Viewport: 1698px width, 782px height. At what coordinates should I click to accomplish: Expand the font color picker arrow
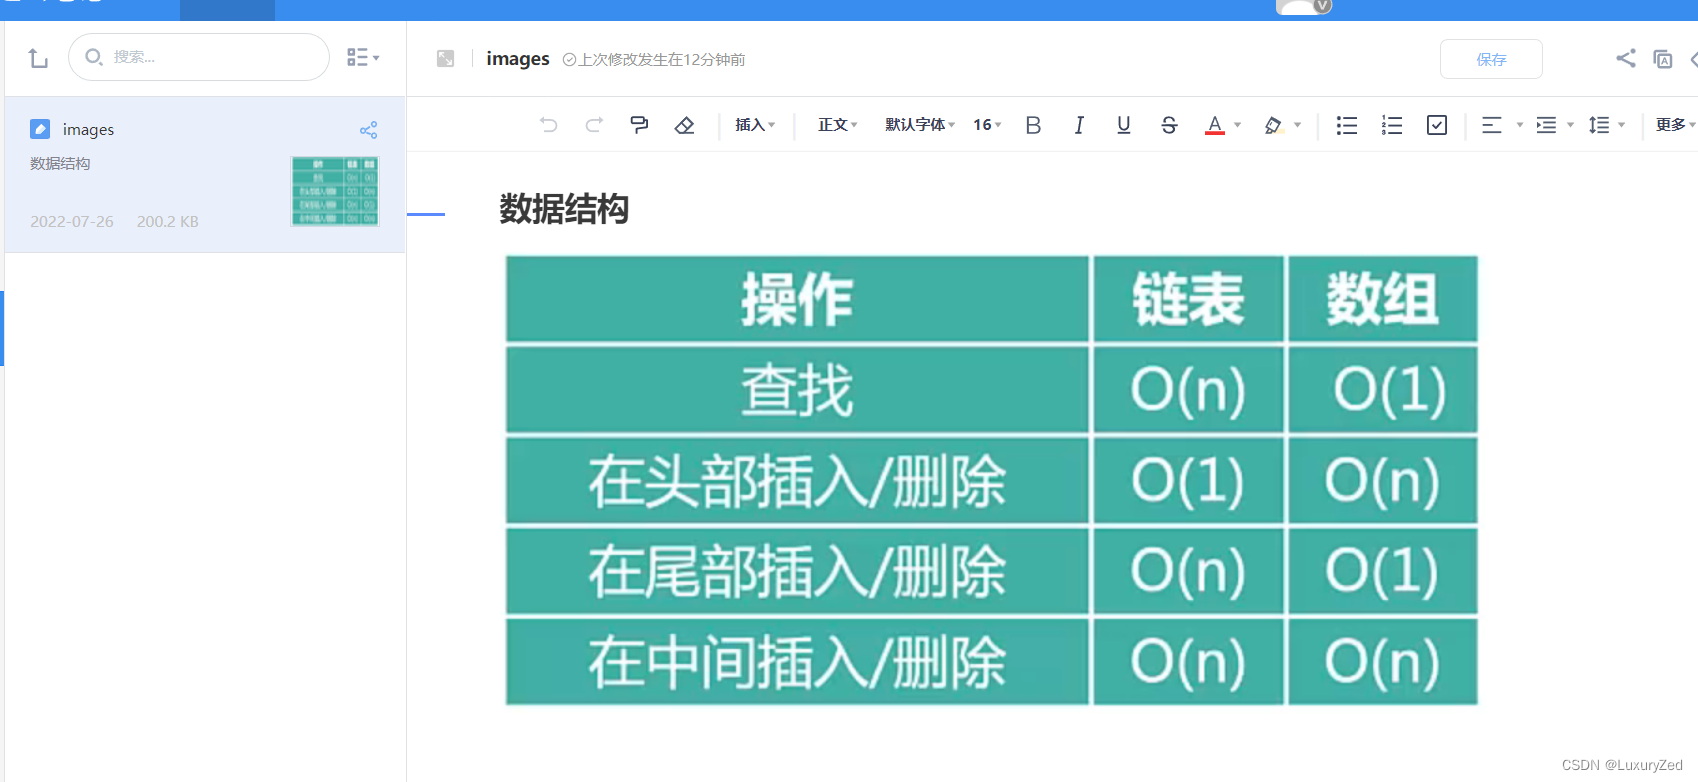(1238, 125)
